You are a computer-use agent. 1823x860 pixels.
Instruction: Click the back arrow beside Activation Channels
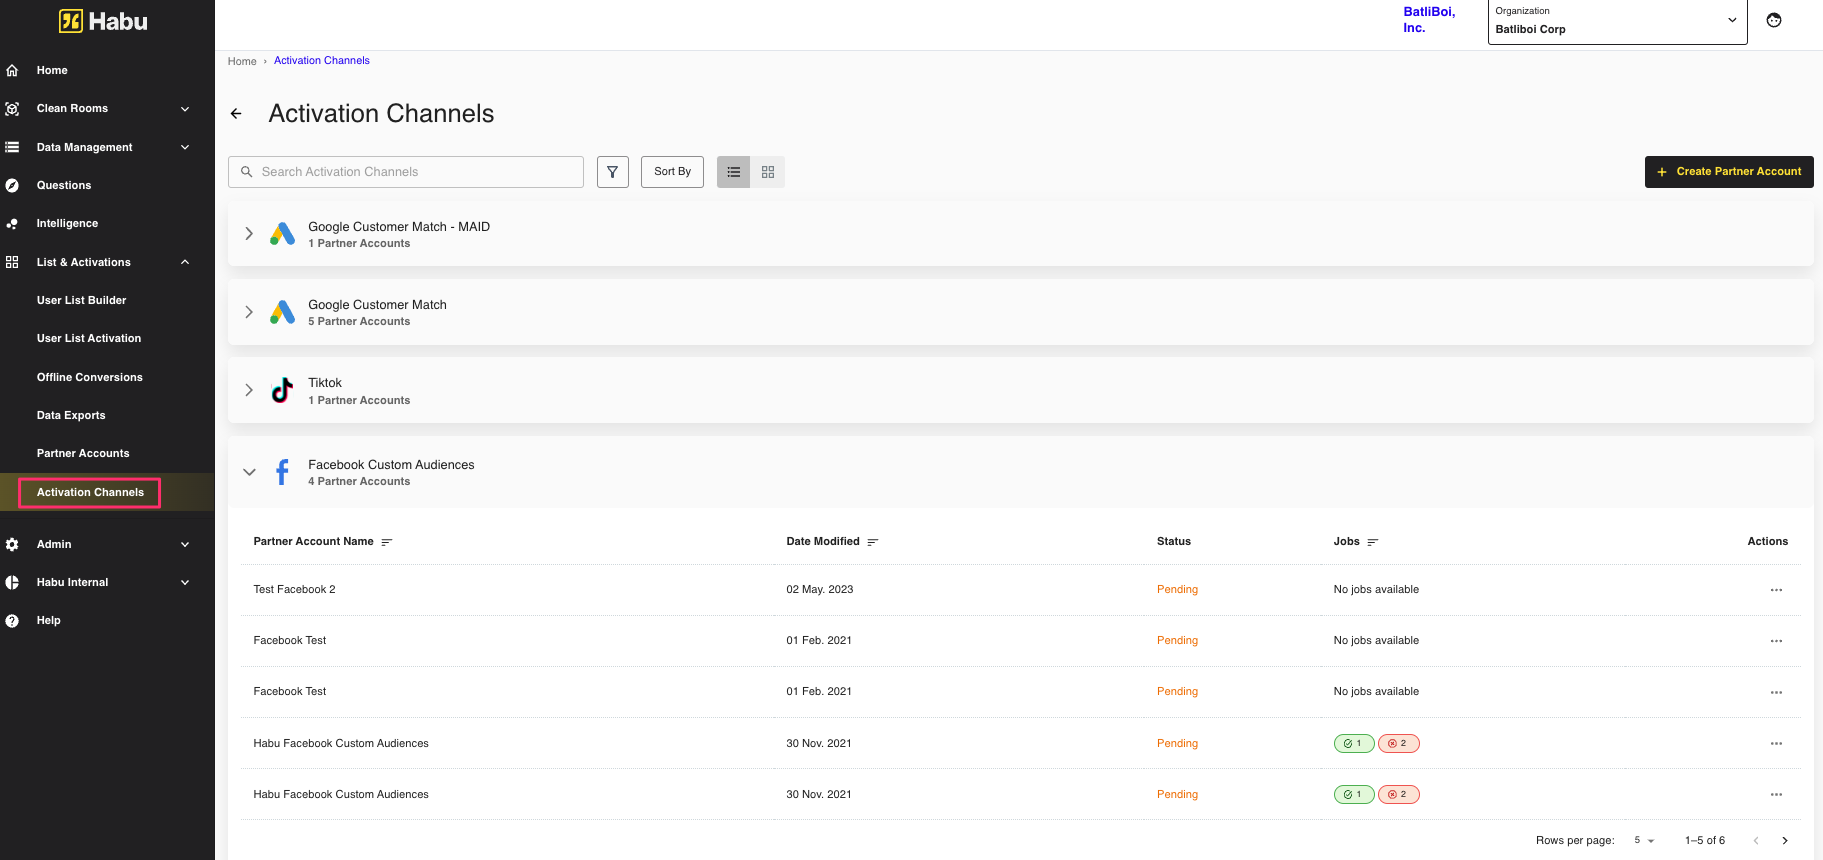[x=236, y=114]
